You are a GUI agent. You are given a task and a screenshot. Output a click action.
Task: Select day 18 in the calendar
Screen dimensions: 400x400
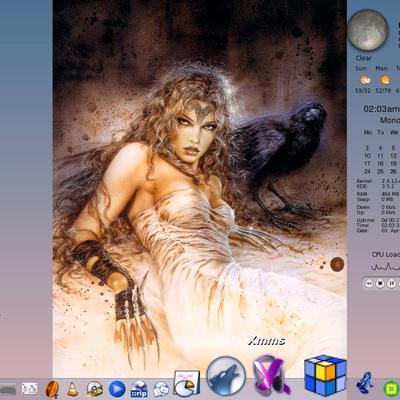coord(380,164)
